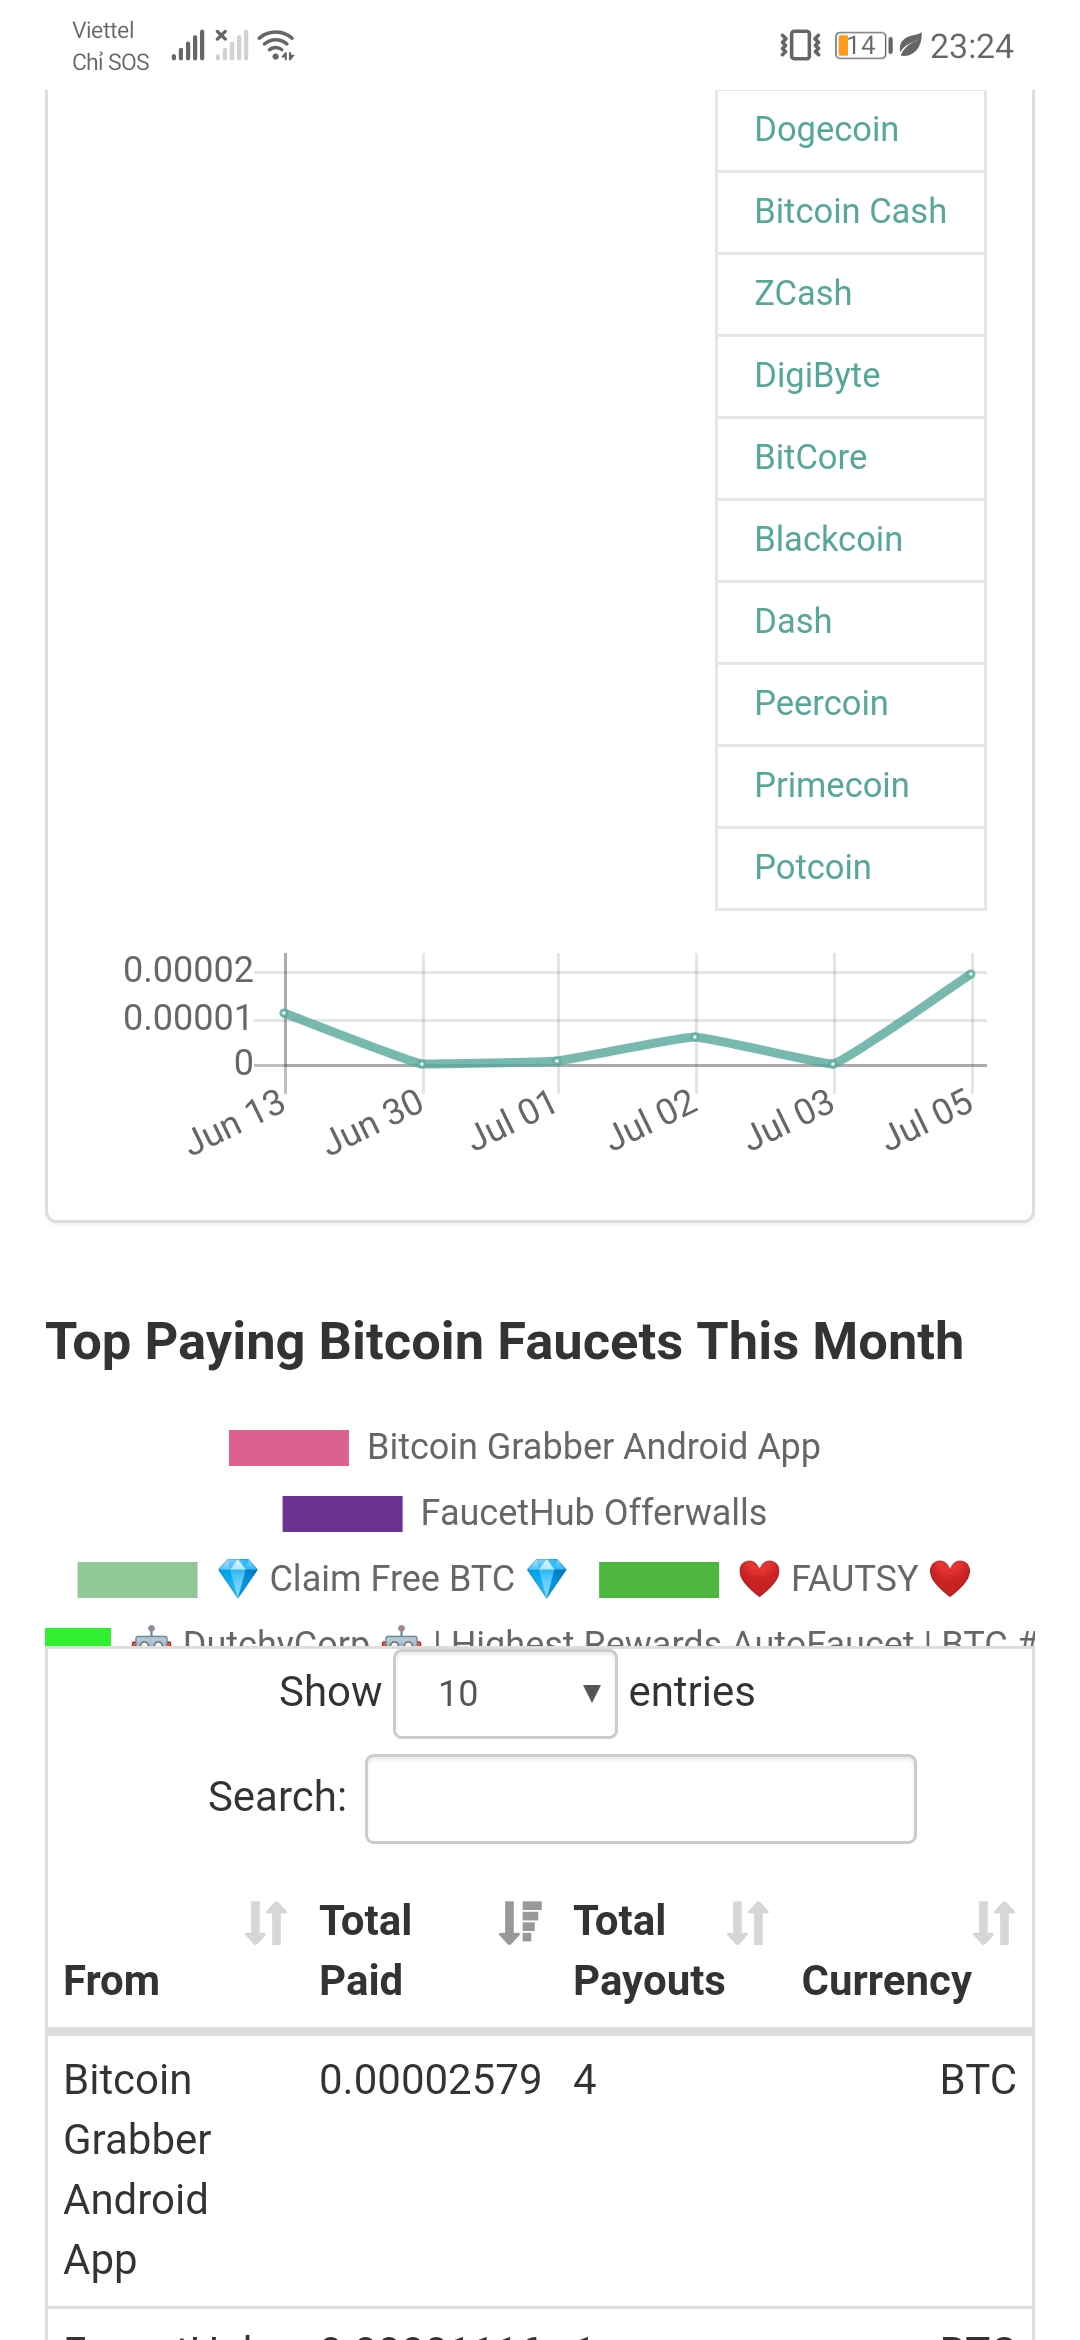Open the Show entries dropdown
This screenshot has height=2340, width=1080.
click(x=505, y=1693)
